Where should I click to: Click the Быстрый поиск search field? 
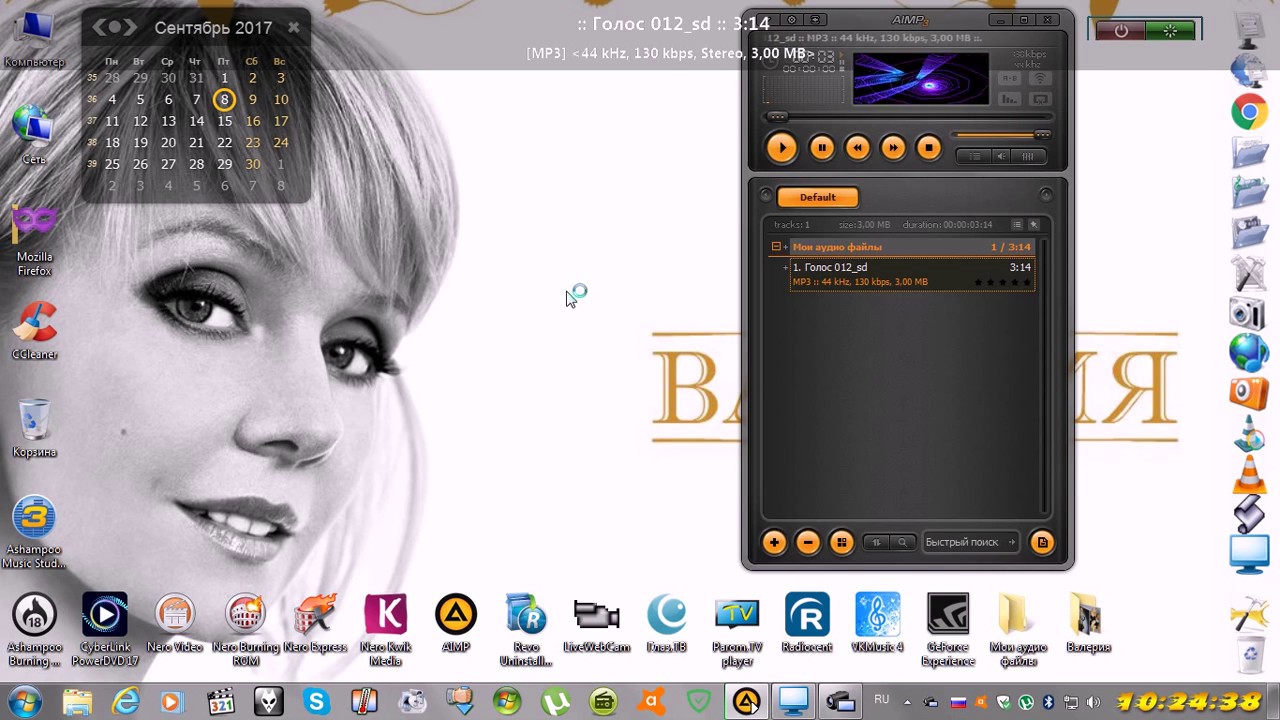(969, 542)
